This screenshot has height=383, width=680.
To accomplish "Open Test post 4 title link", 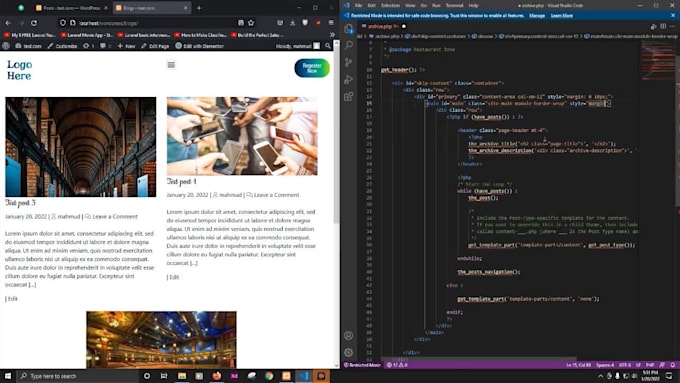I will [x=181, y=181].
